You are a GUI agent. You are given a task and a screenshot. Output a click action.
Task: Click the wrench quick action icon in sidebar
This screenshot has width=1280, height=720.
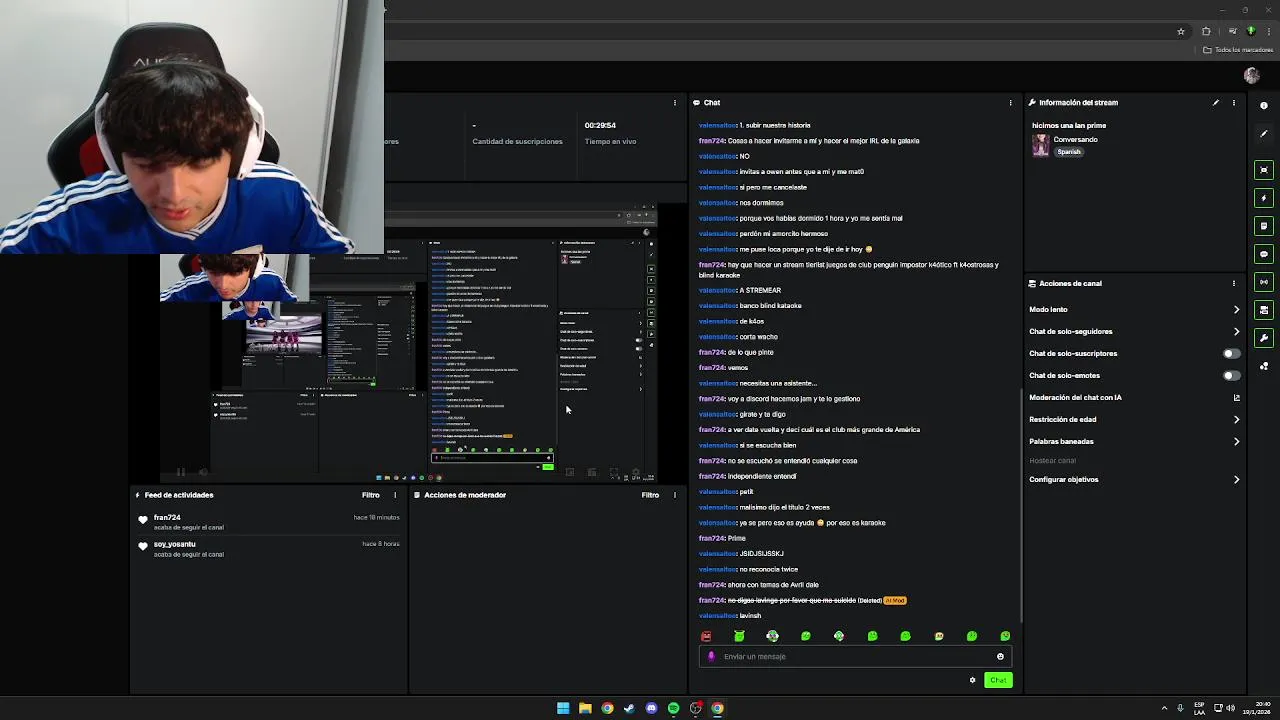(1264, 338)
